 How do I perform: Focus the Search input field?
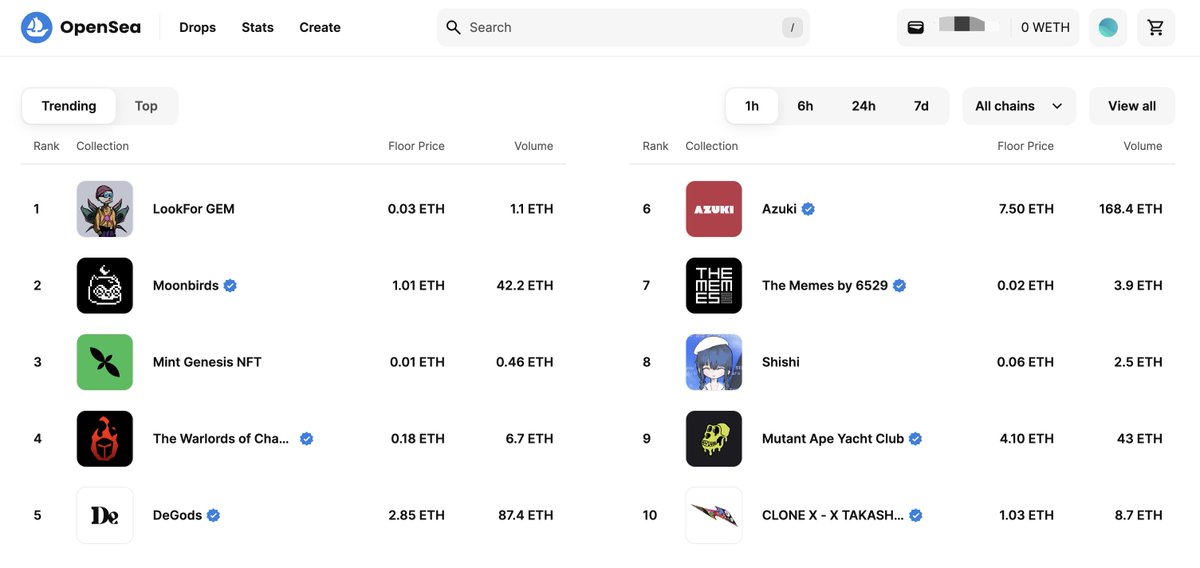(623, 28)
